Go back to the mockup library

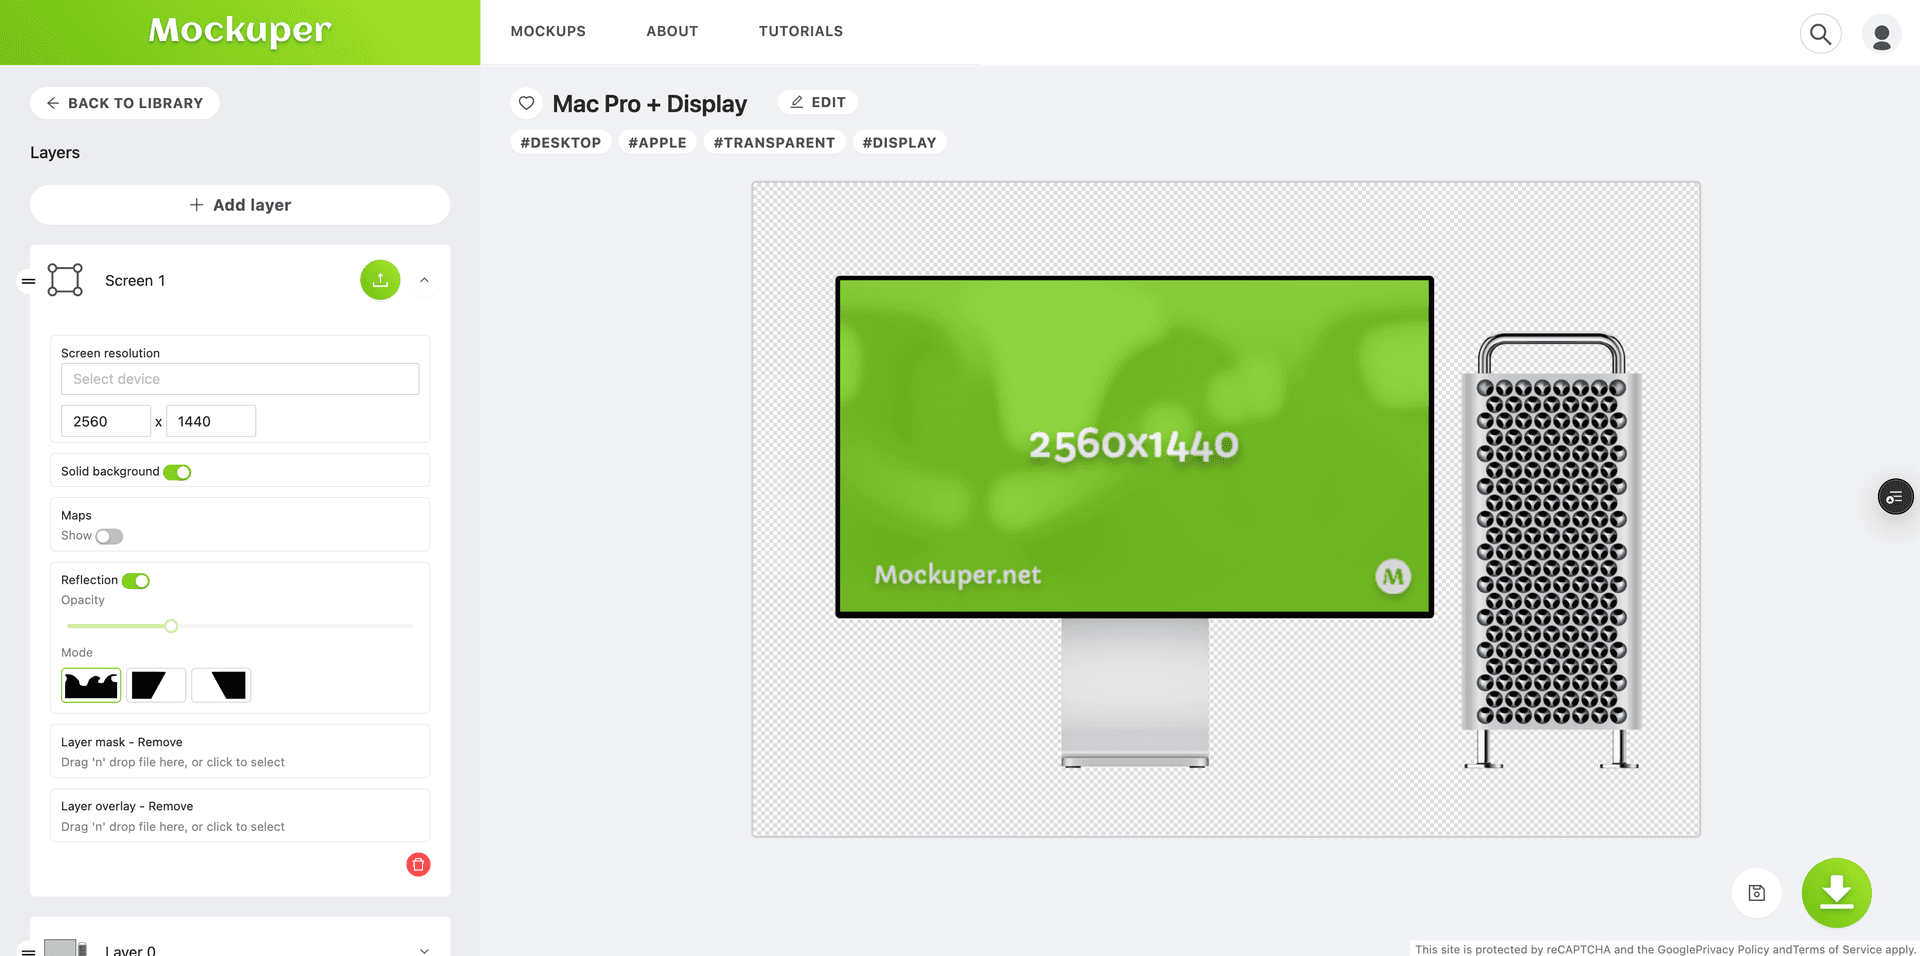coord(124,103)
